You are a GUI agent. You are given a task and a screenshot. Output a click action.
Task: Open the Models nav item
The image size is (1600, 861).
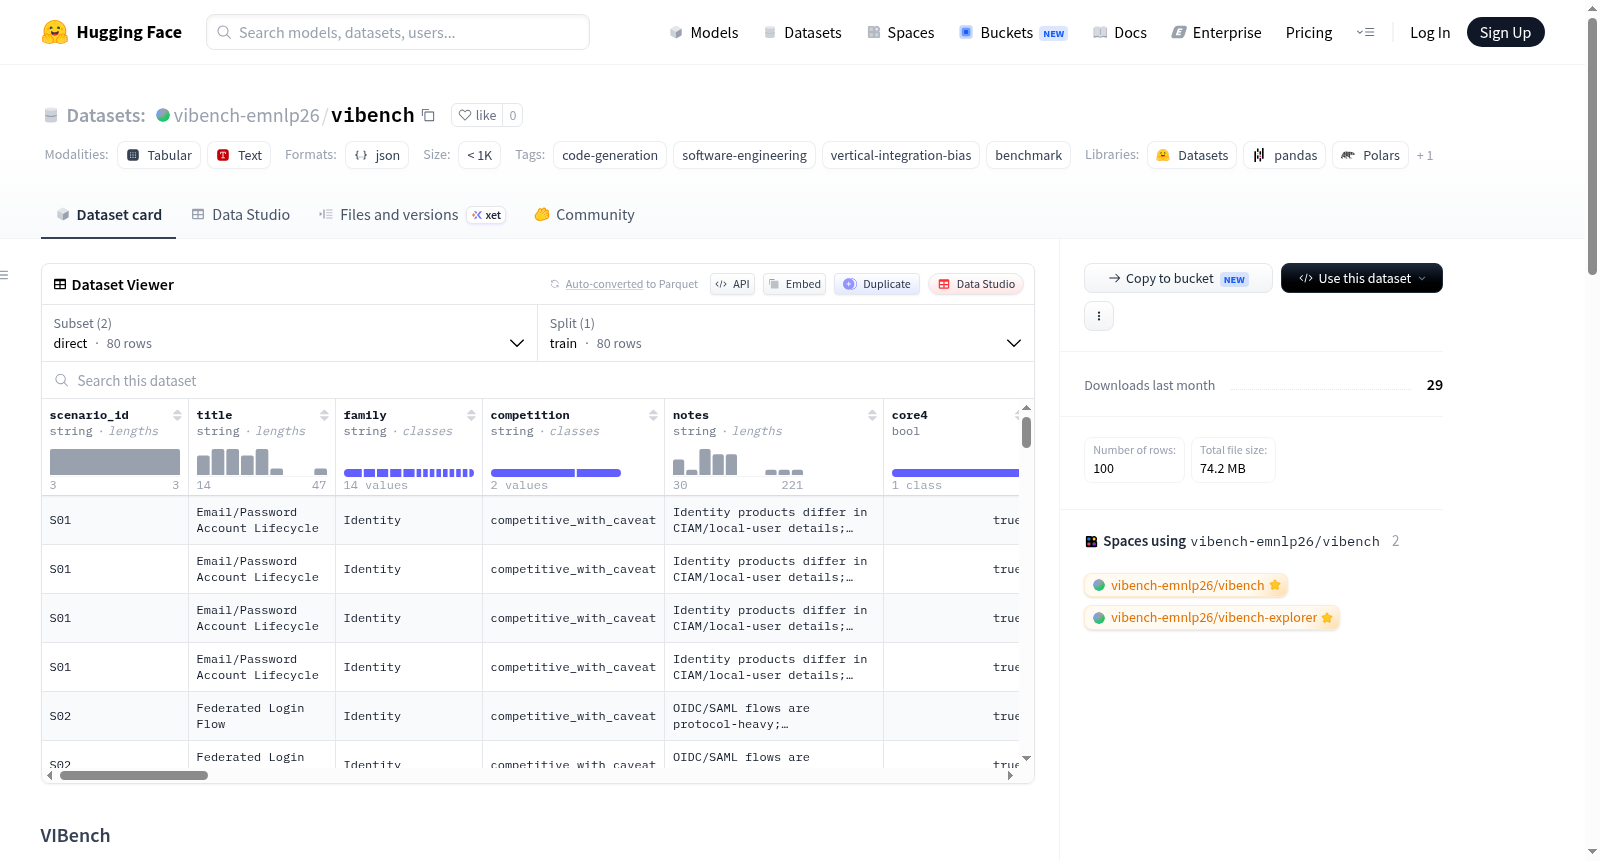(704, 32)
